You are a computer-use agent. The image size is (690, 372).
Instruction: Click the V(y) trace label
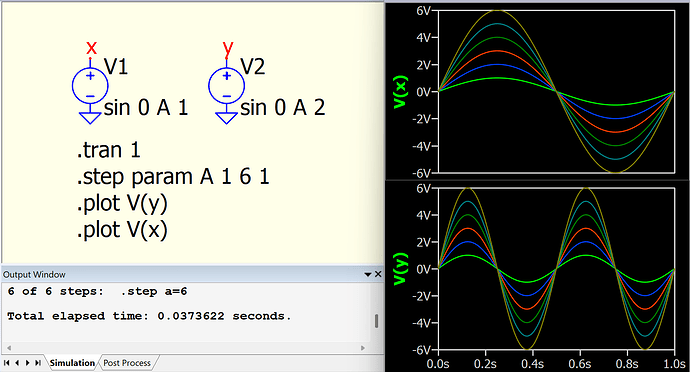pos(401,269)
